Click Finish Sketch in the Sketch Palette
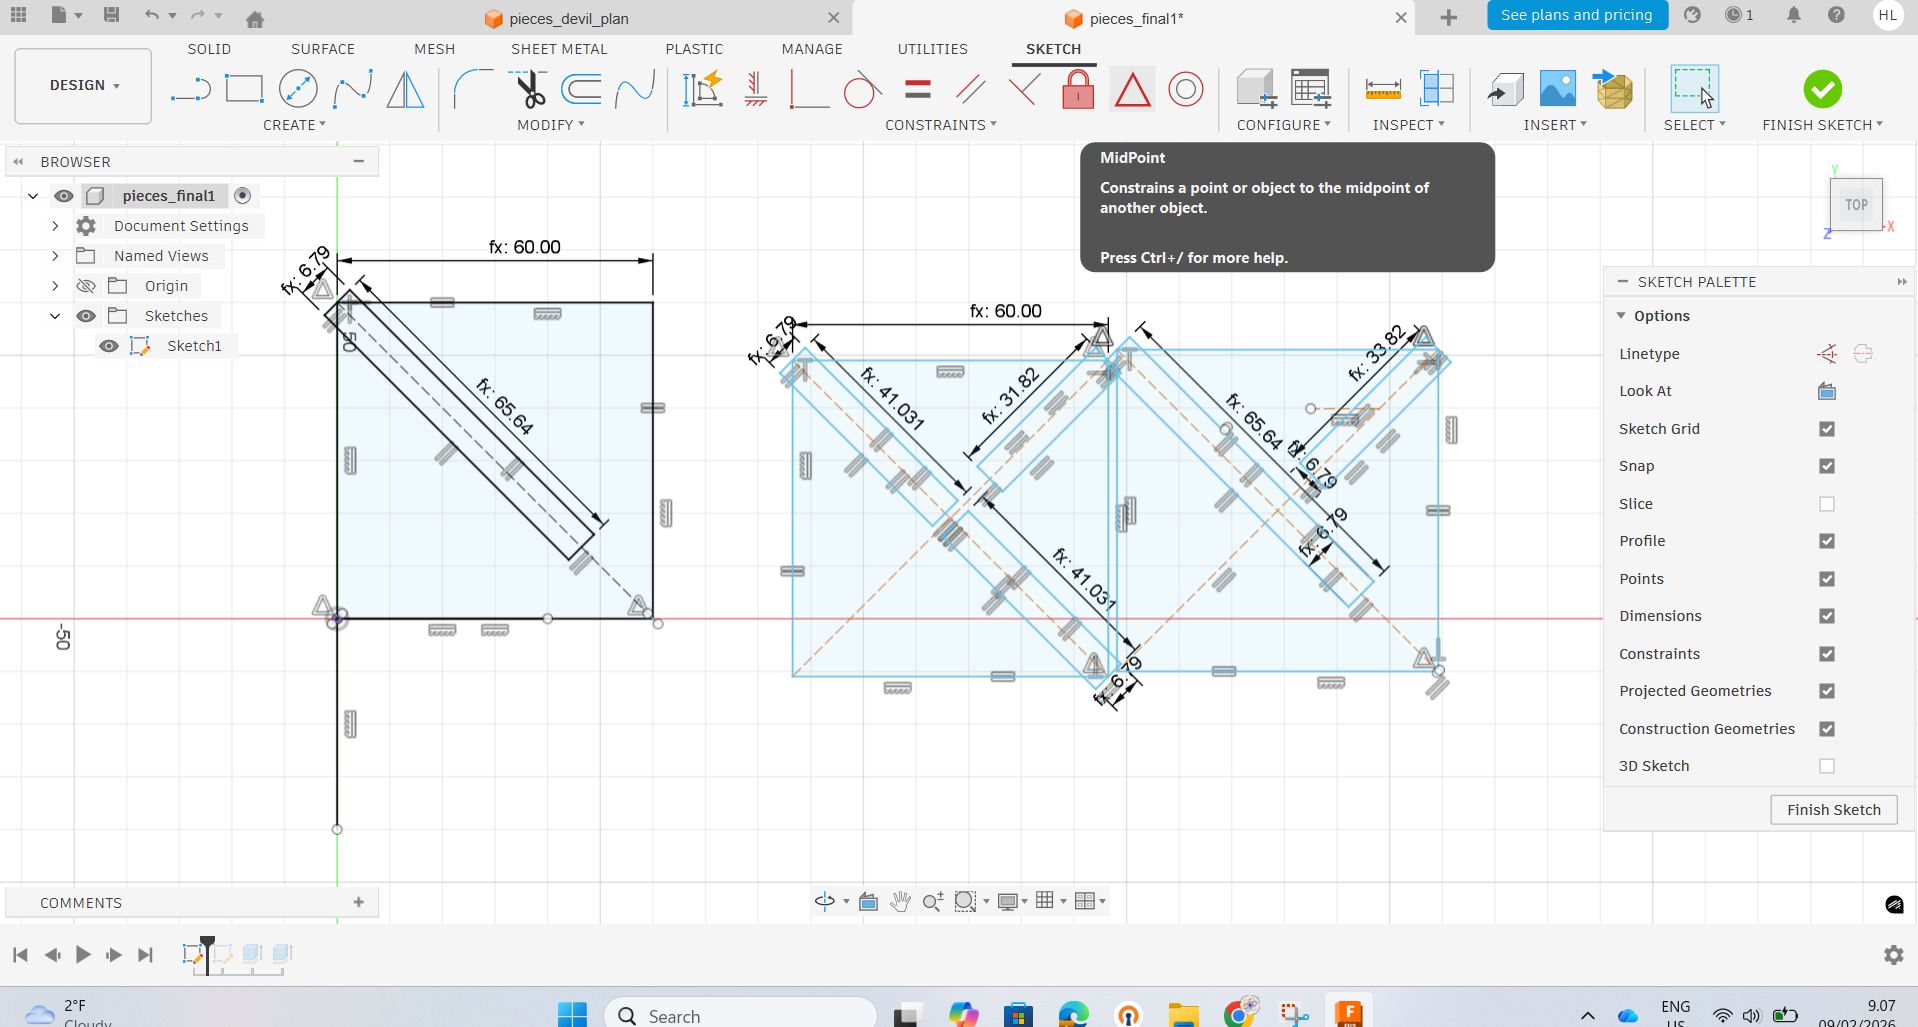The image size is (1918, 1027). (1833, 810)
